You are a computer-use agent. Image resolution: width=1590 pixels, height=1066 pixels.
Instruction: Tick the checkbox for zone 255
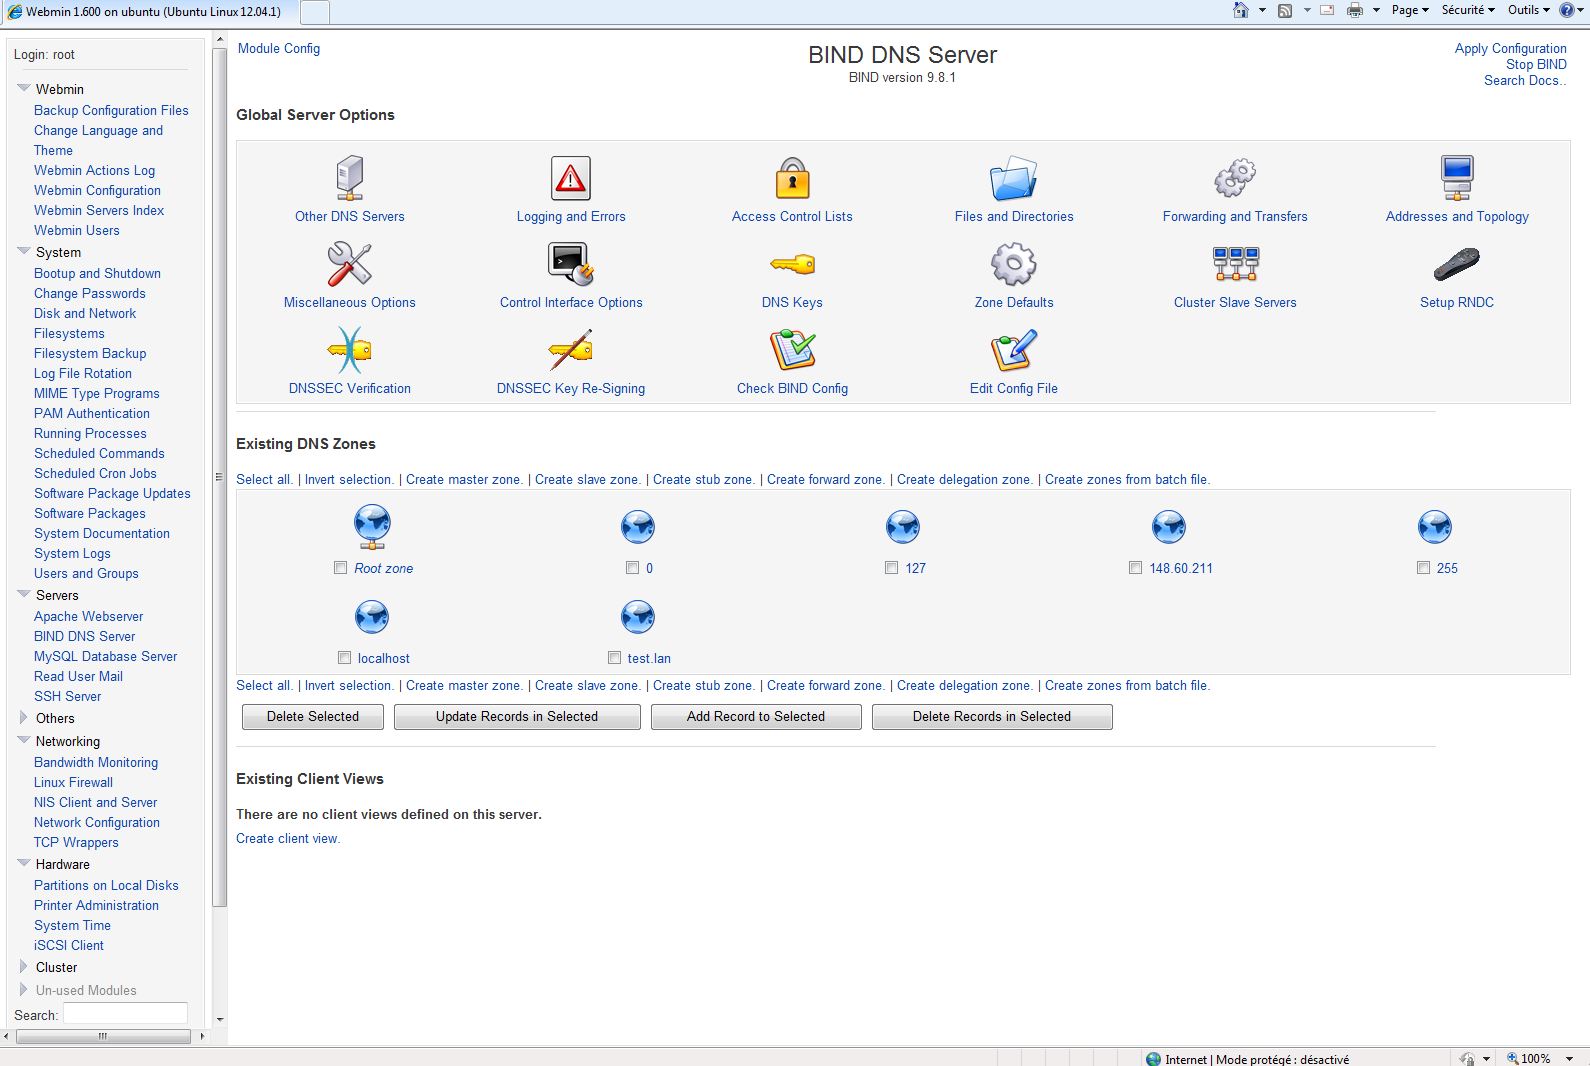pyautogui.click(x=1423, y=568)
